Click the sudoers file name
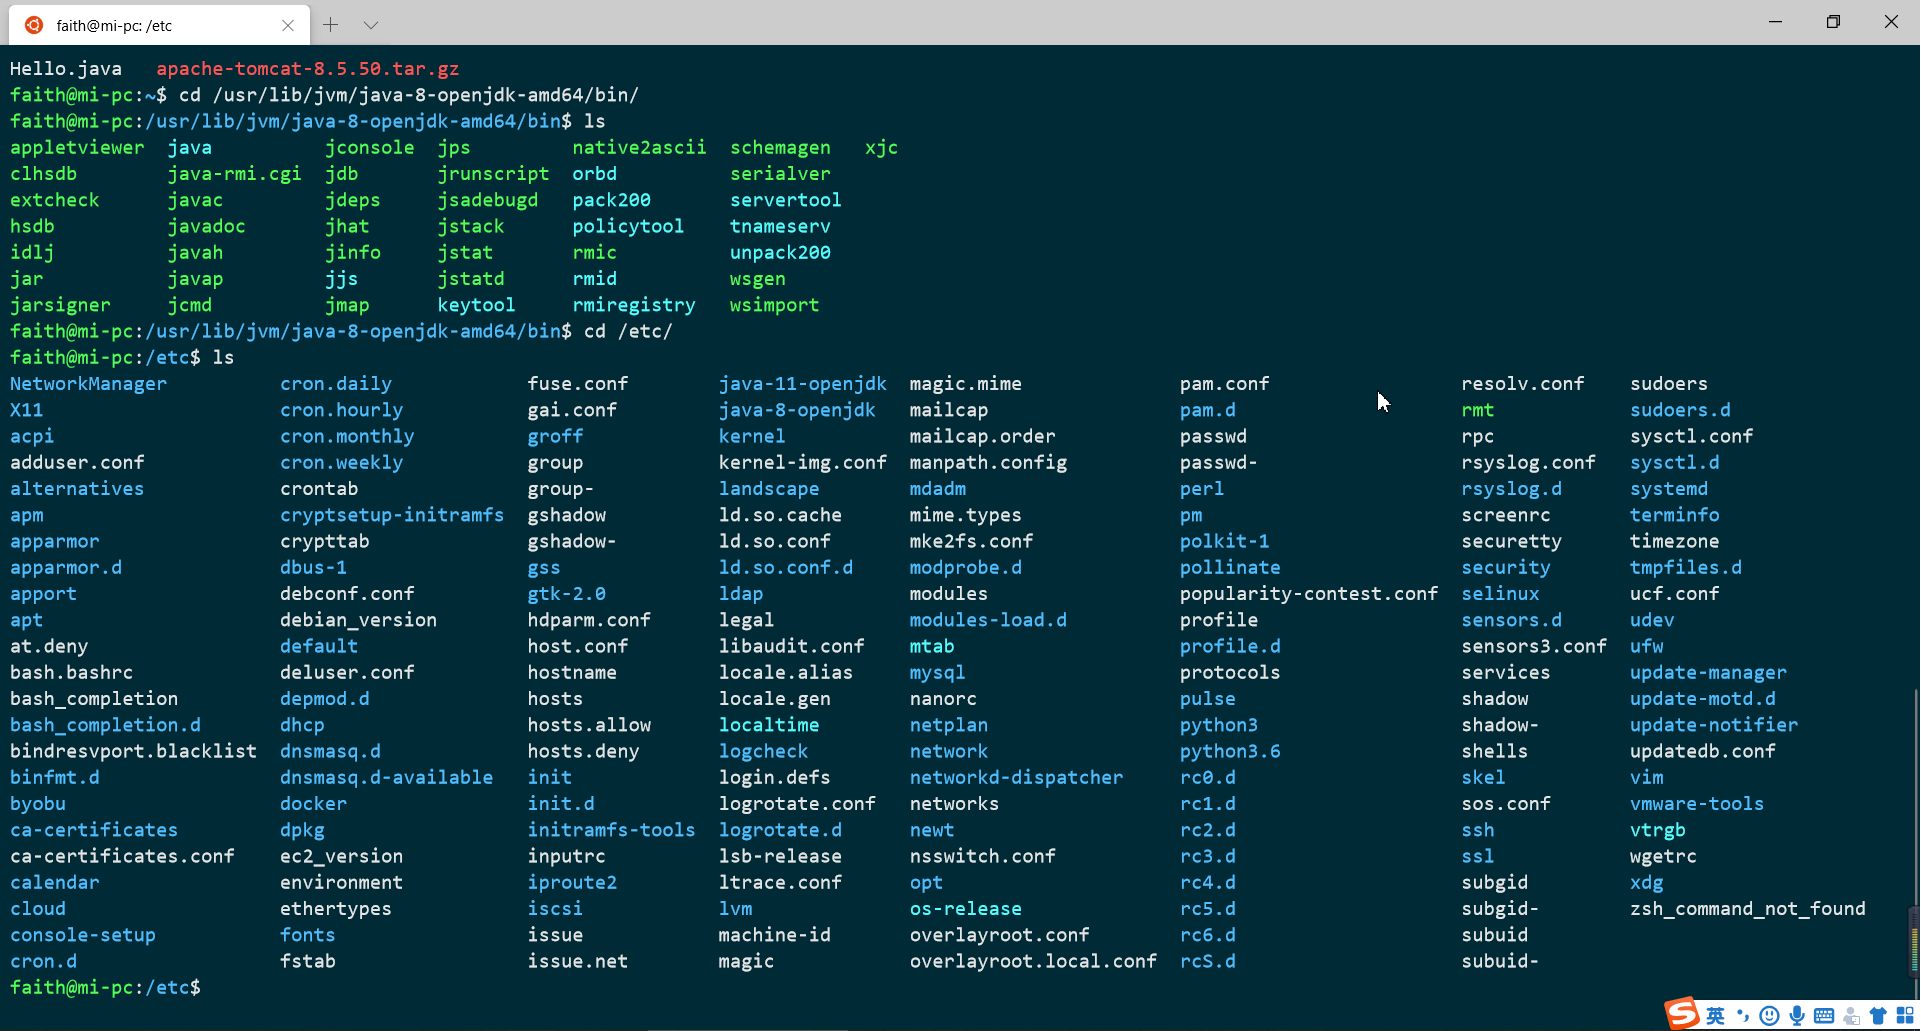The height and width of the screenshot is (1031, 1921). tap(1669, 384)
